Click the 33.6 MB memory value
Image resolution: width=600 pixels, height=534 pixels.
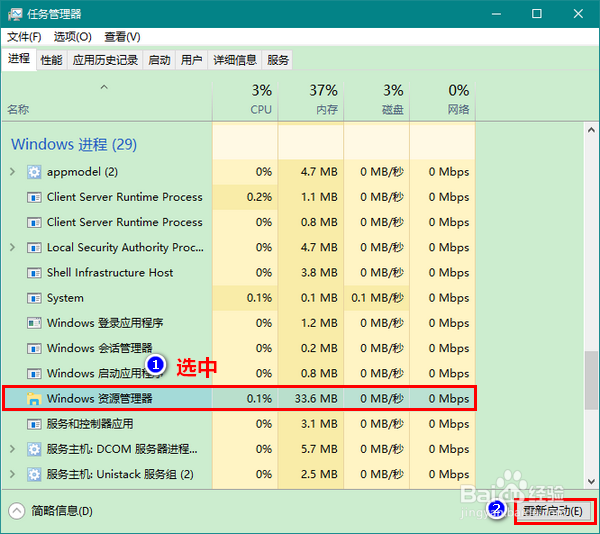tap(316, 399)
